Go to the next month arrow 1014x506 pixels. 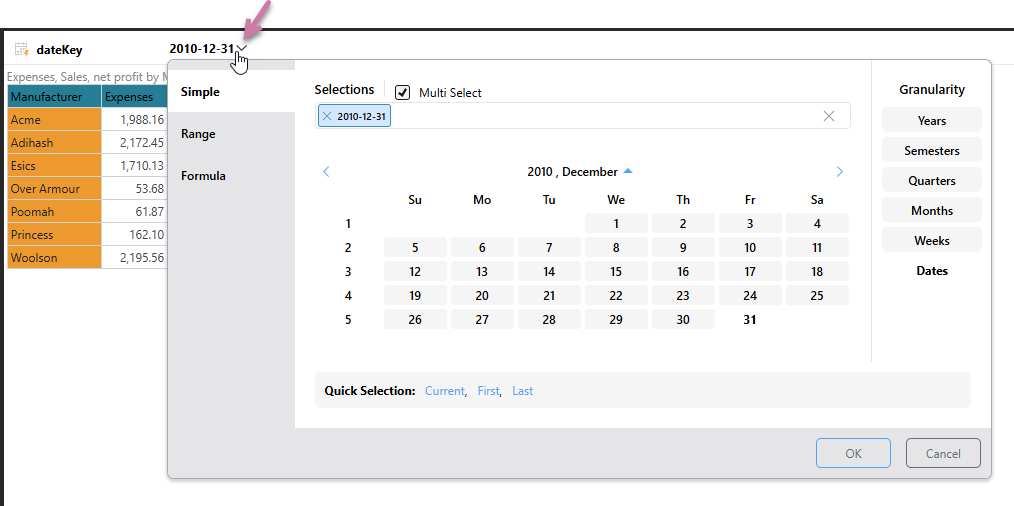(839, 172)
